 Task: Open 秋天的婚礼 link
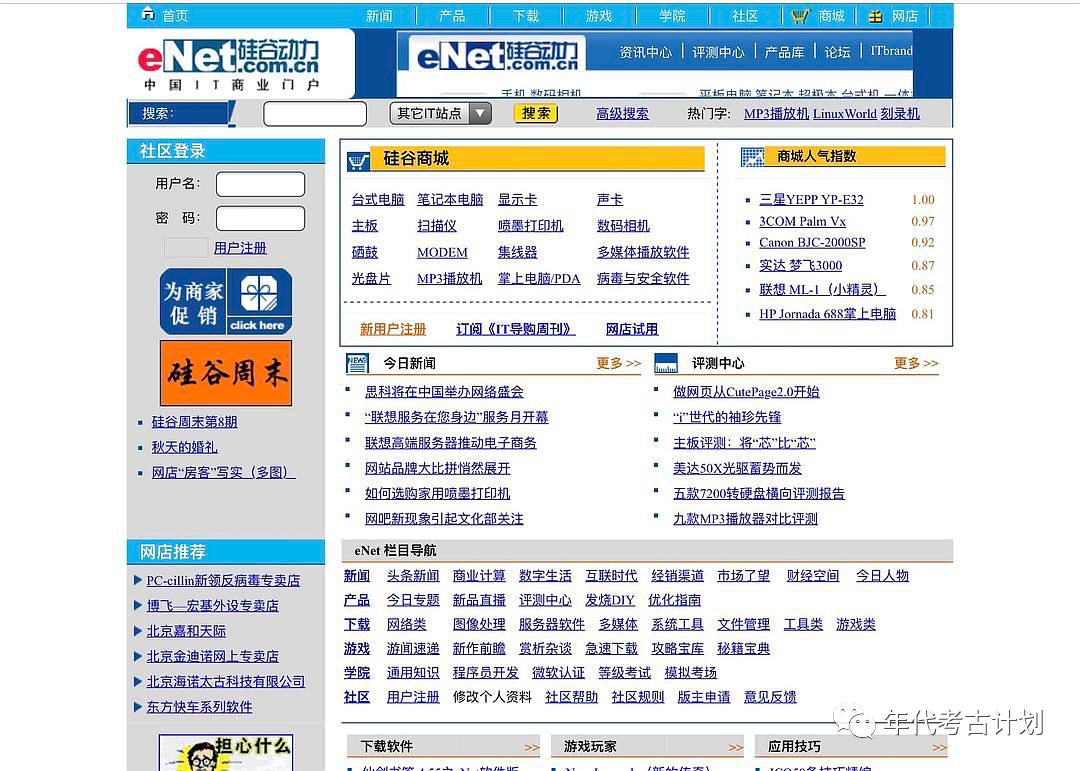point(185,447)
